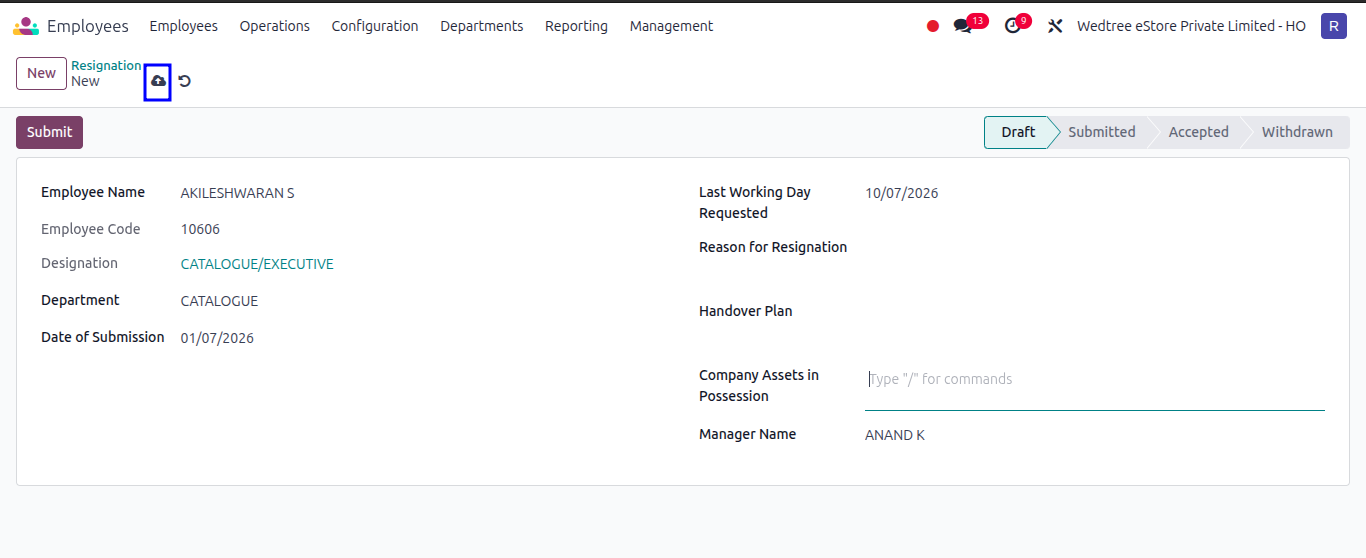The width and height of the screenshot is (1366, 558).
Task: Open the debug tools wrench icon
Action: 1055,26
